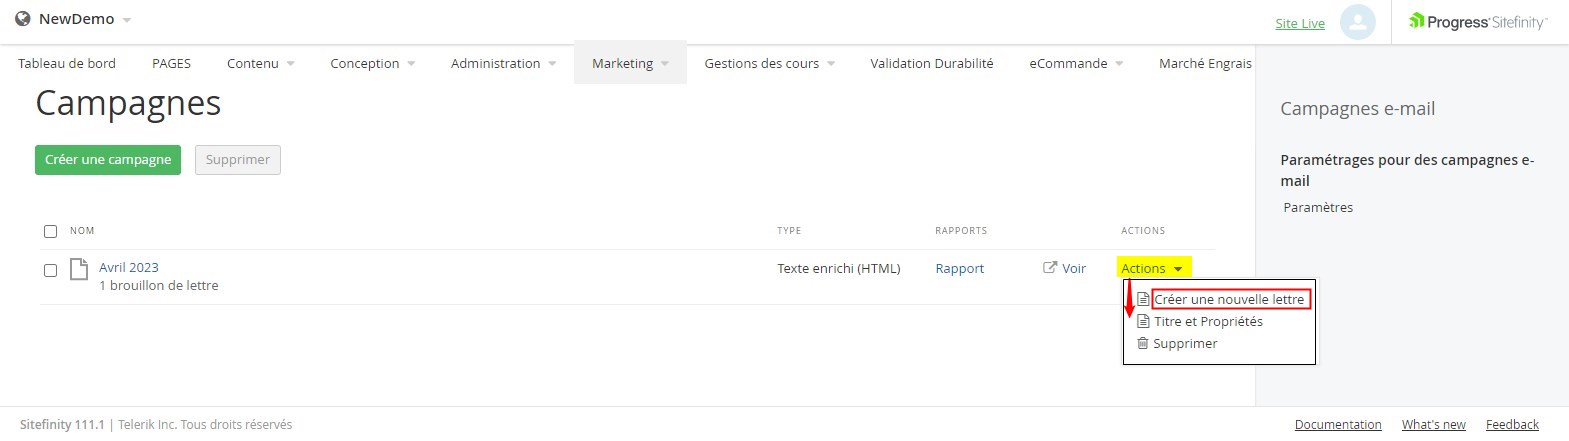Viewport: 1569px width, 441px height.
Task: Click the globe icon beside NewDemo
Action: [x=23, y=19]
